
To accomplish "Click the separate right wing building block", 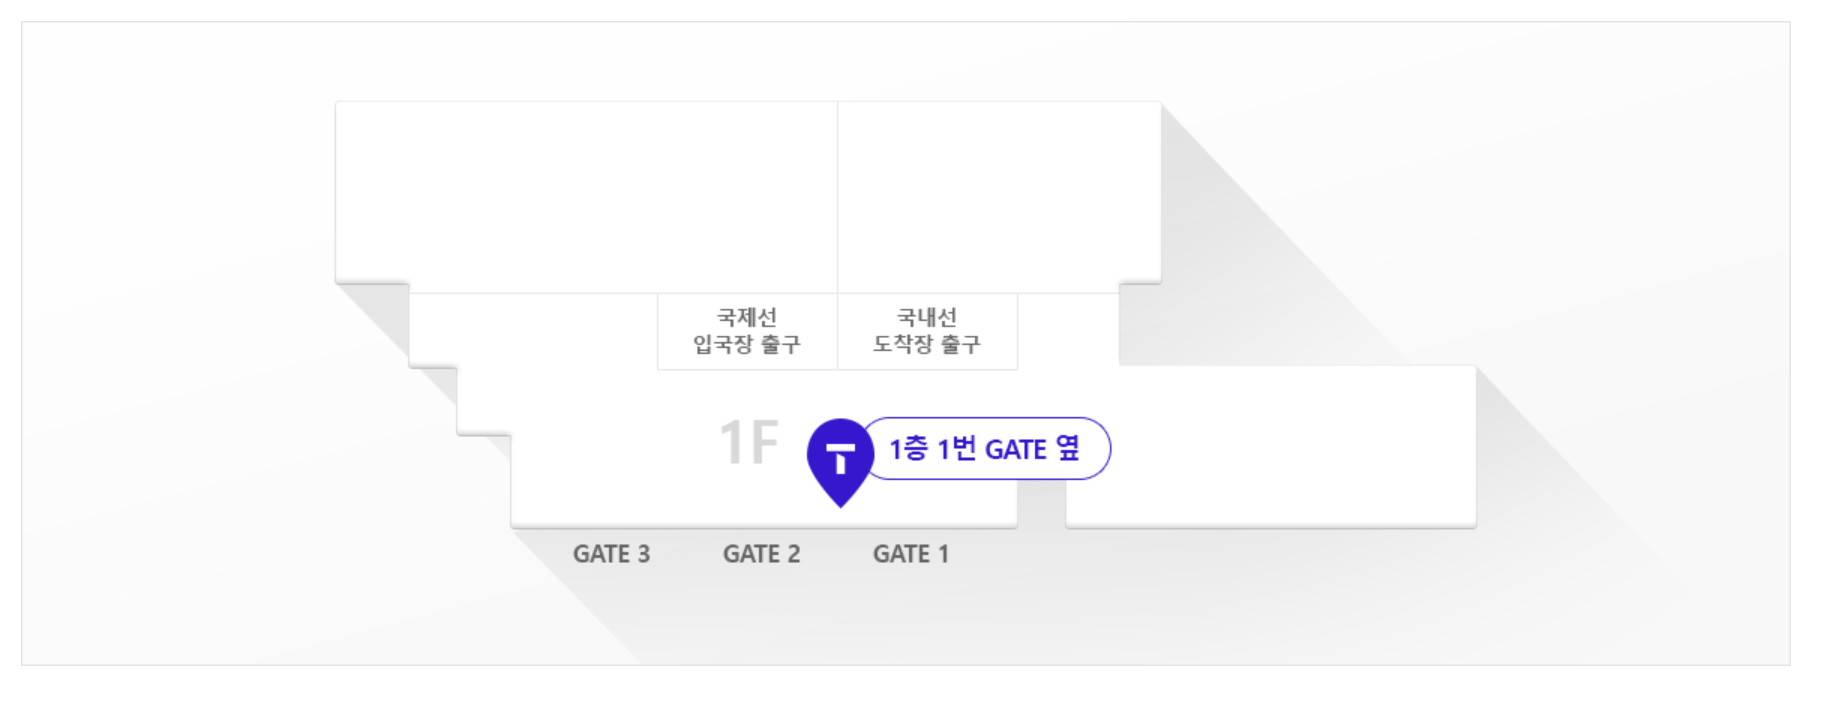I will [x=1271, y=446].
